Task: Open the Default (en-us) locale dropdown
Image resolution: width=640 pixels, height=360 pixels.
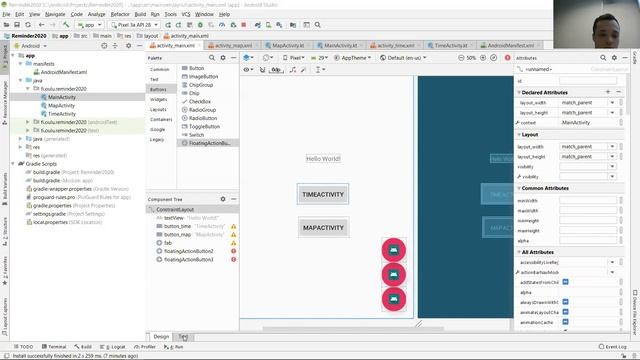Action: click(403, 58)
